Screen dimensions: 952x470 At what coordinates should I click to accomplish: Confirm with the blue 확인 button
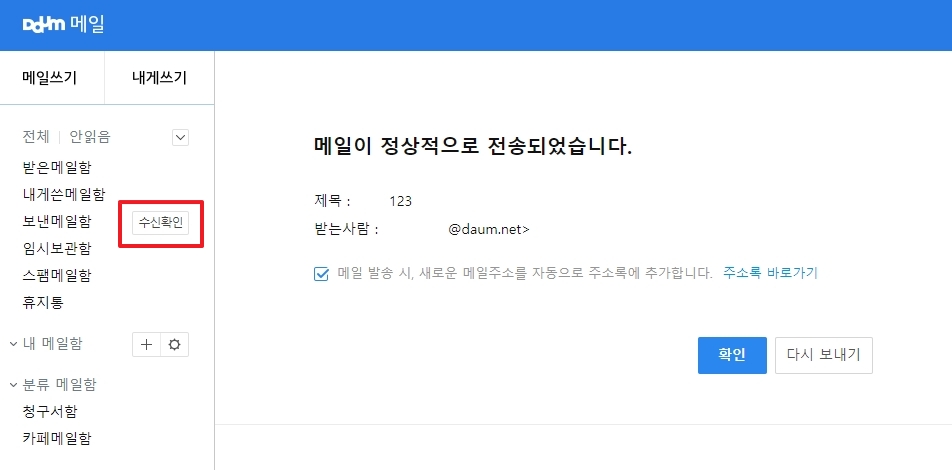coord(732,355)
